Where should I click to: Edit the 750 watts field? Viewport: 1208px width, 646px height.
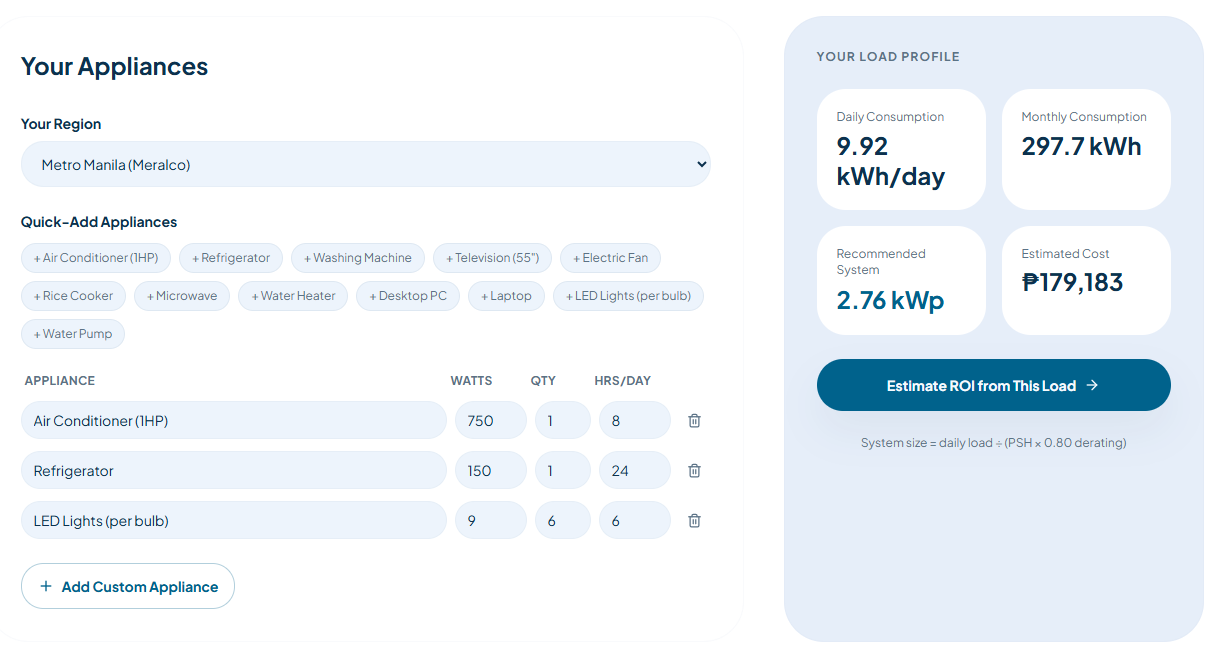(491, 421)
